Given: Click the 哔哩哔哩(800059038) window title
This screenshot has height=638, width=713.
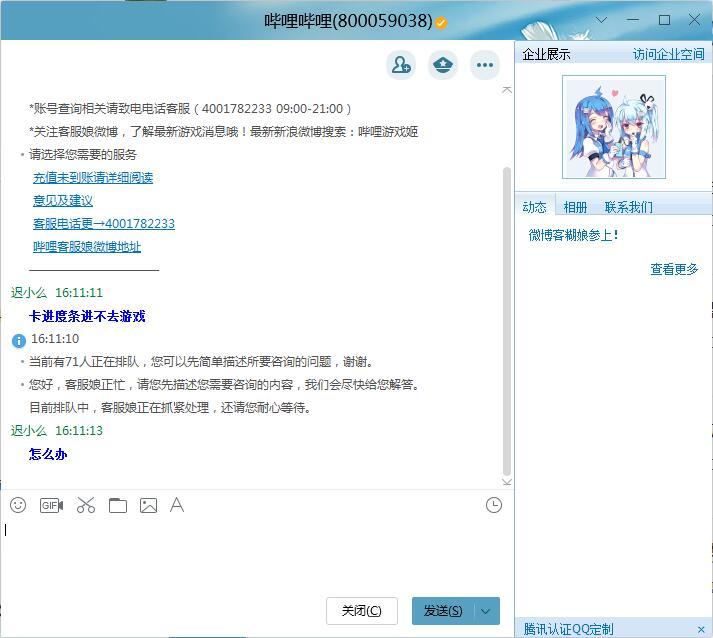Looking at the screenshot, I should (348, 21).
